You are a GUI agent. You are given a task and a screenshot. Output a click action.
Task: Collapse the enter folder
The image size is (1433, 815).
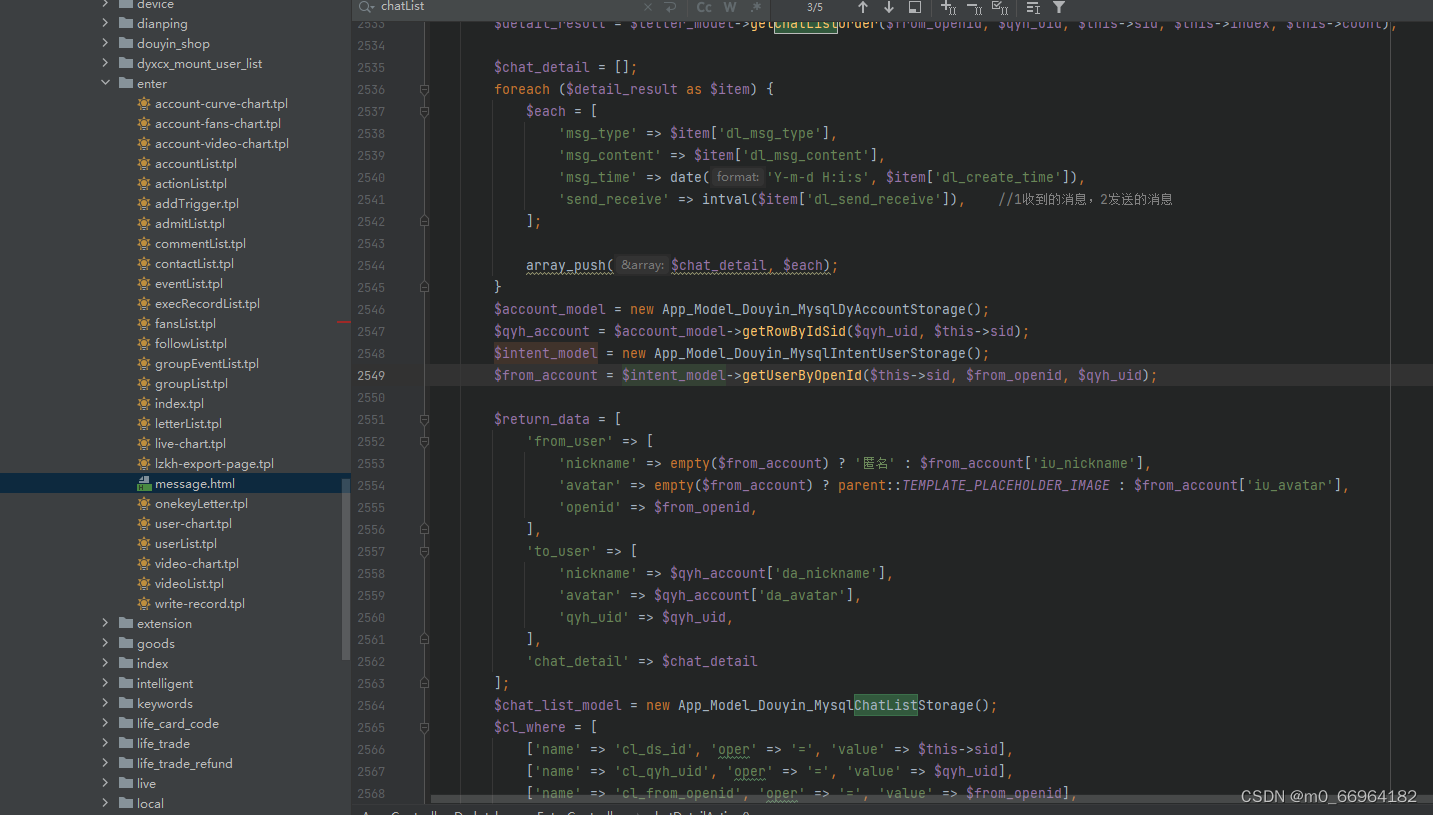click(106, 84)
